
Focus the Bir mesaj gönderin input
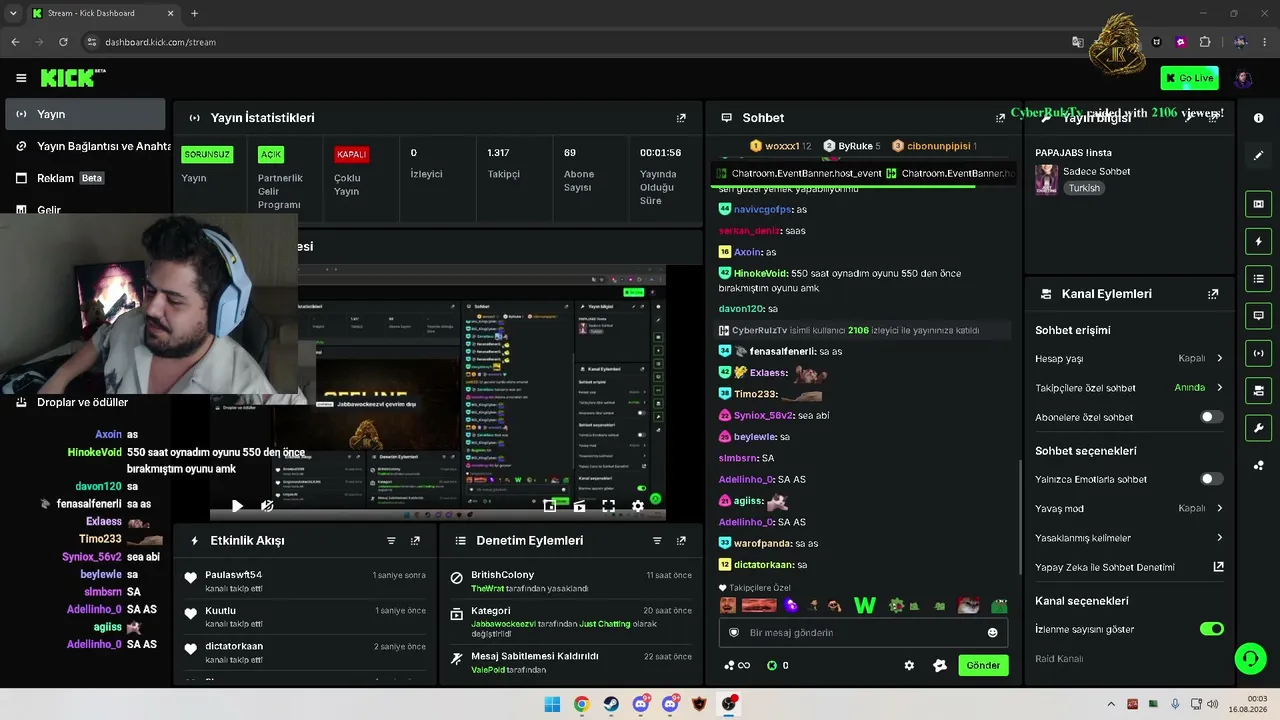pos(862,633)
